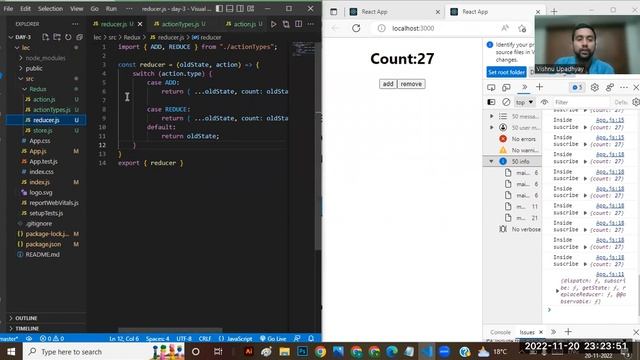Viewport: 640px width, 360px height.
Task: Open DevTools feedback/experiments icon
Action: coord(609,87)
